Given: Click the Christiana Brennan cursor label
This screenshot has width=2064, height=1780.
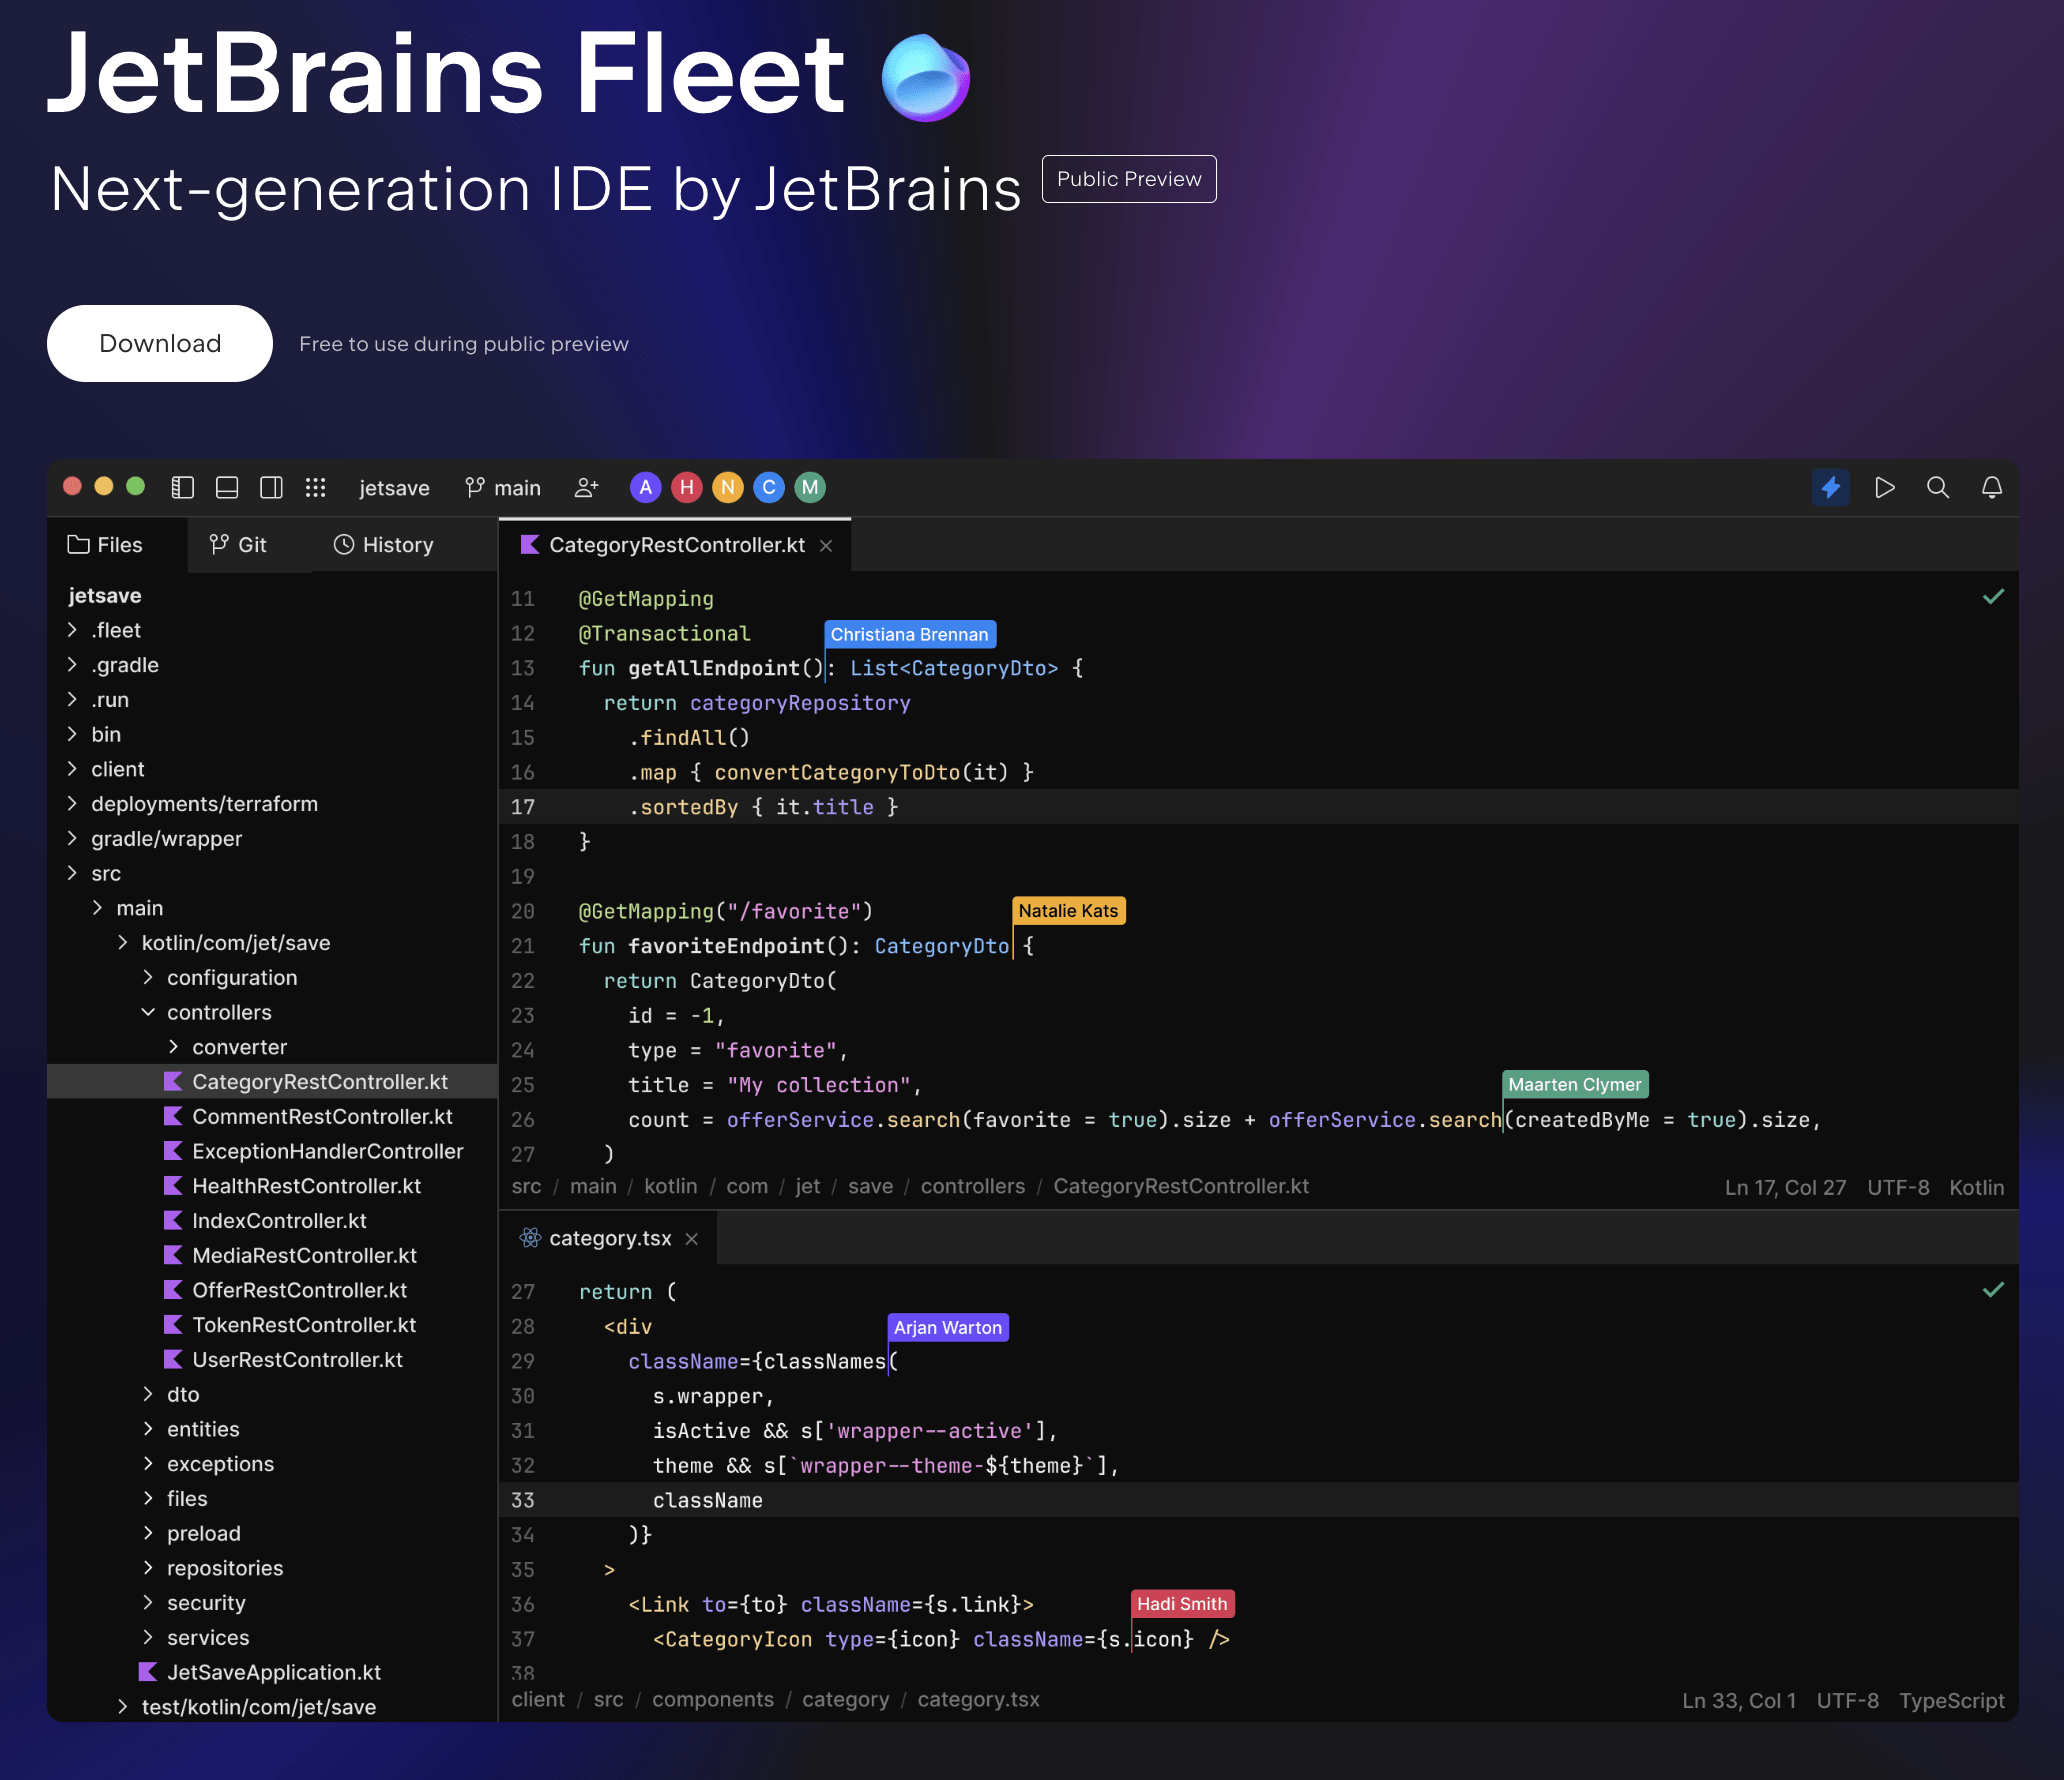Looking at the screenshot, I should (x=909, y=634).
